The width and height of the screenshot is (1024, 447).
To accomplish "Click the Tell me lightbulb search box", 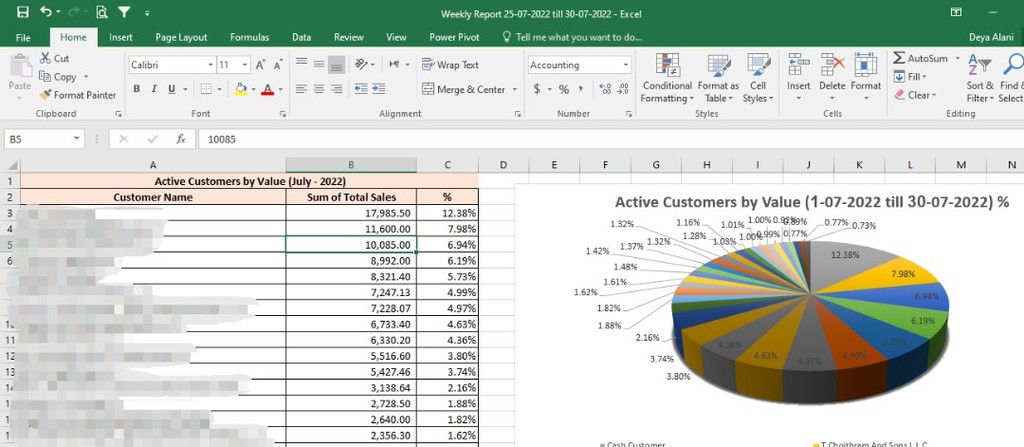I will [572, 37].
